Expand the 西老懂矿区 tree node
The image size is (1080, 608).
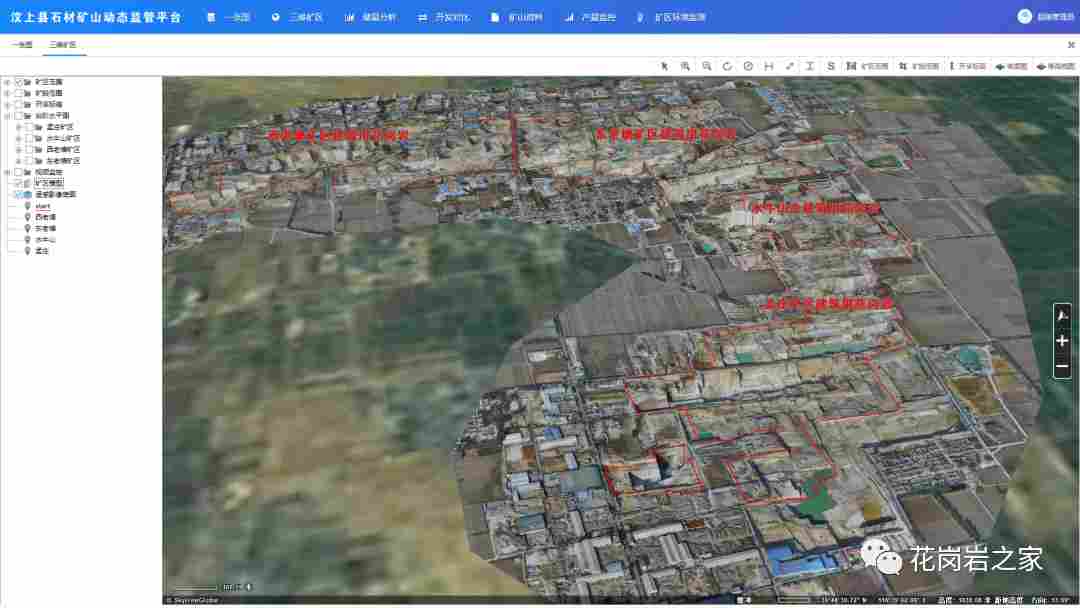click(x=18, y=149)
